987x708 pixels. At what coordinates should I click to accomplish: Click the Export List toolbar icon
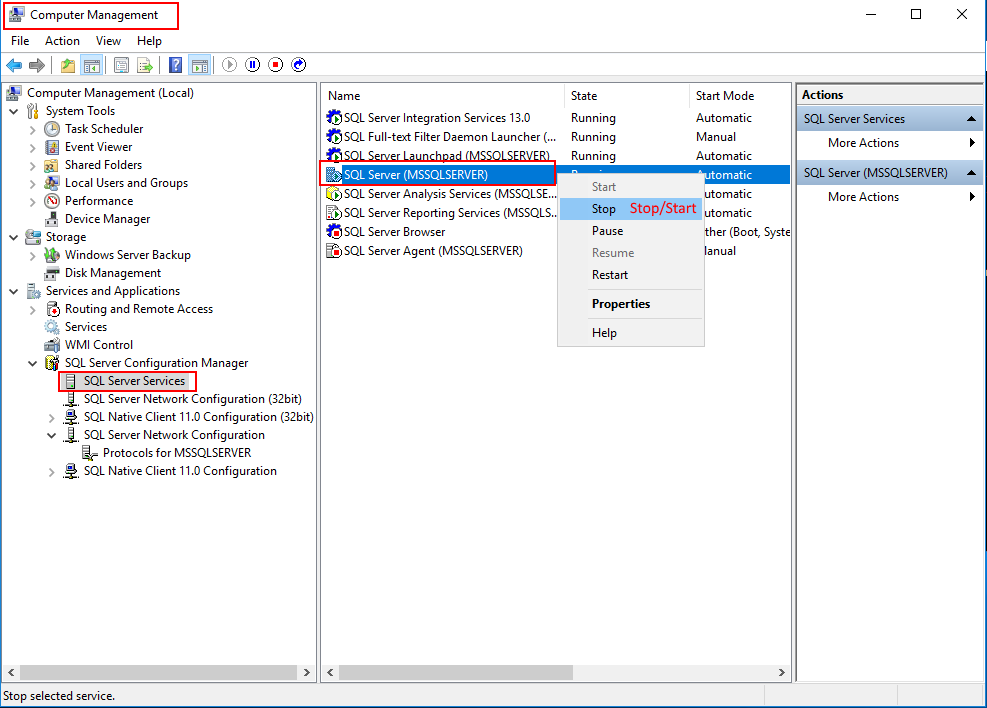[145, 65]
